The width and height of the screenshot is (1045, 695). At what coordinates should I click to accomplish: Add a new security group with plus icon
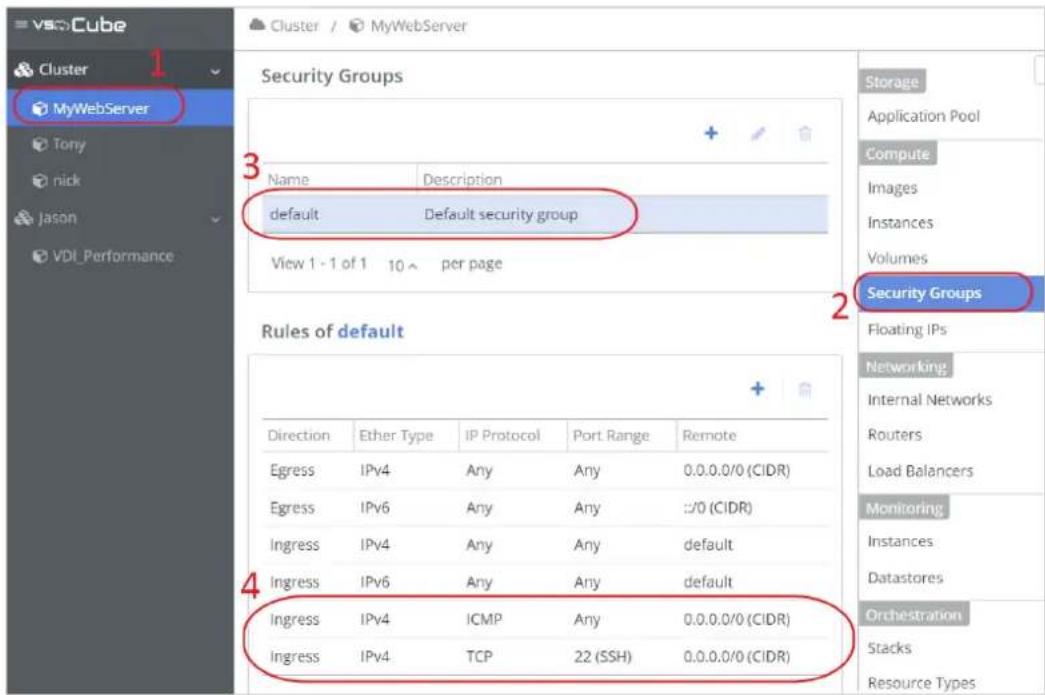tap(711, 133)
